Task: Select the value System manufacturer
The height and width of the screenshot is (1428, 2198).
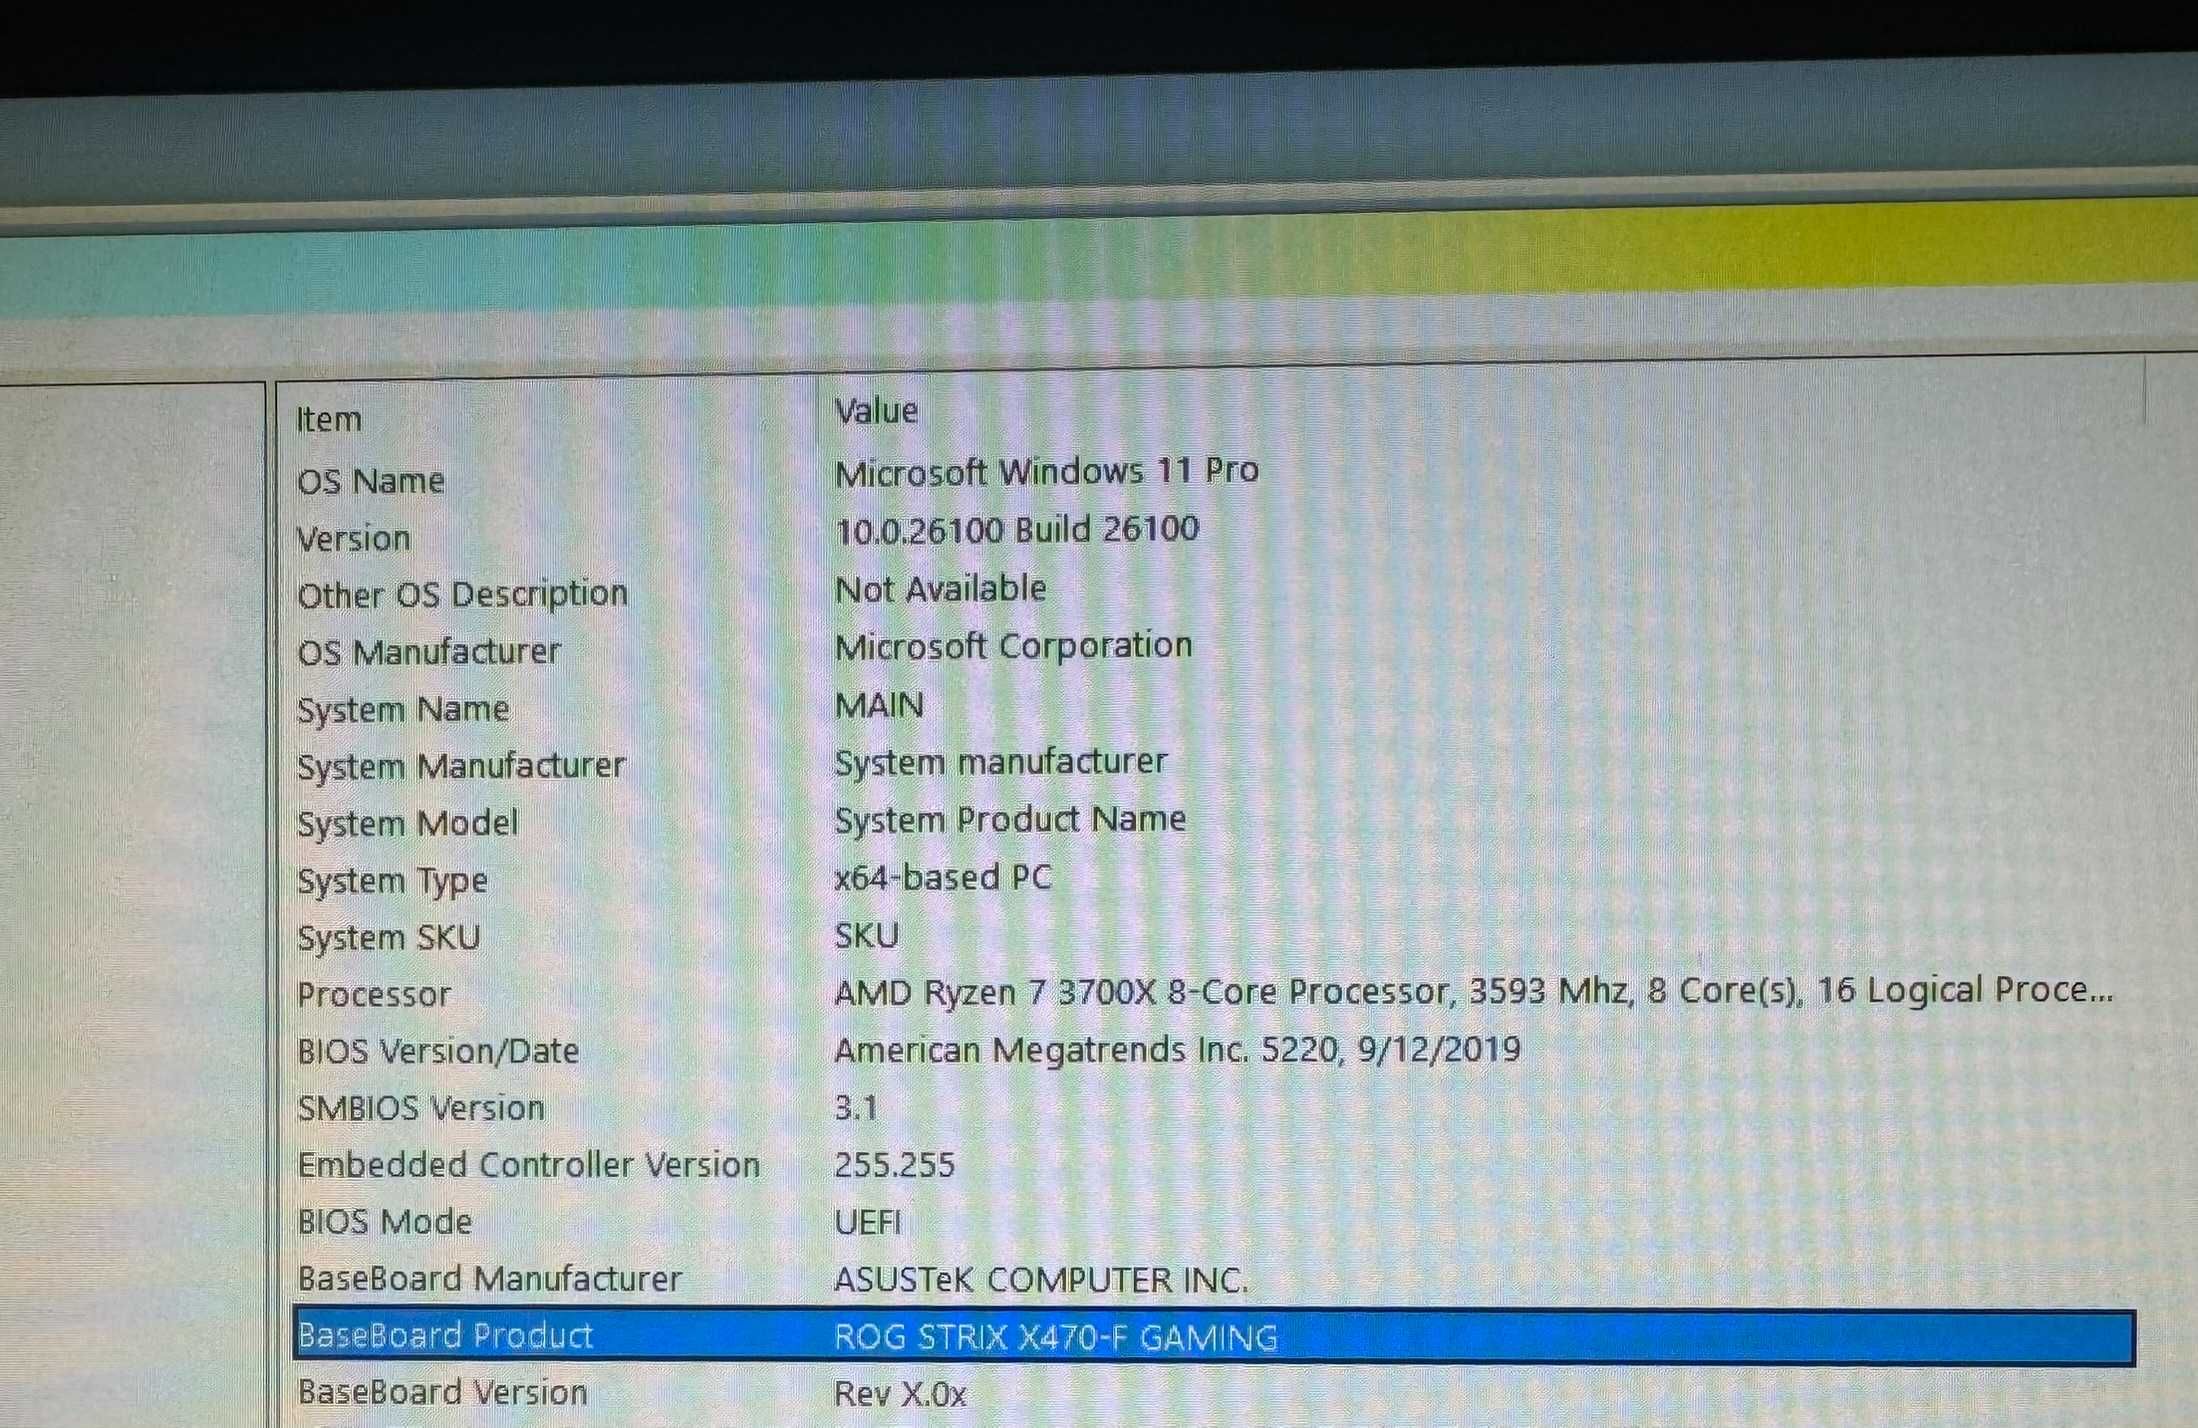Action: [1001, 762]
